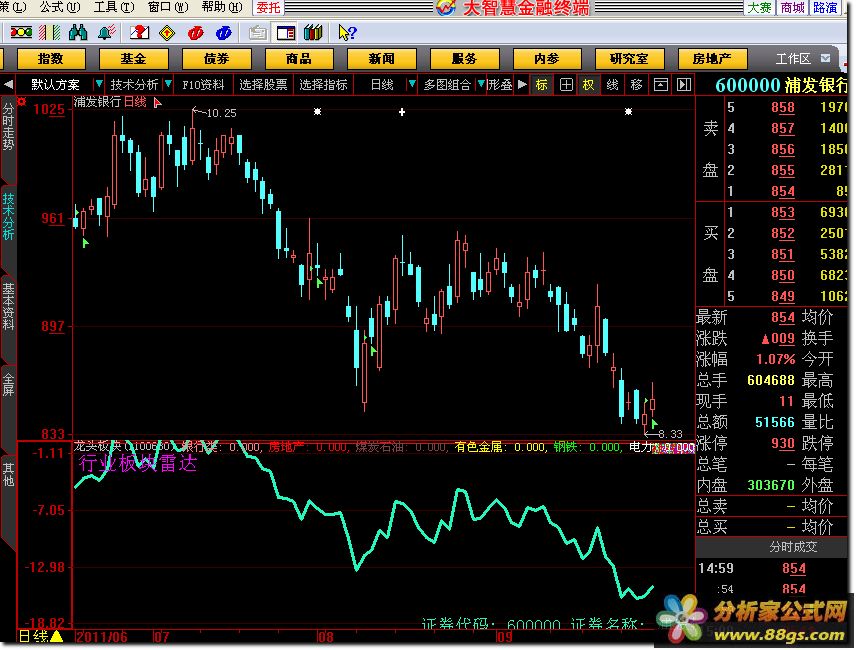Open the 商城 link
This screenshot has height=650, width=856.
792,8
